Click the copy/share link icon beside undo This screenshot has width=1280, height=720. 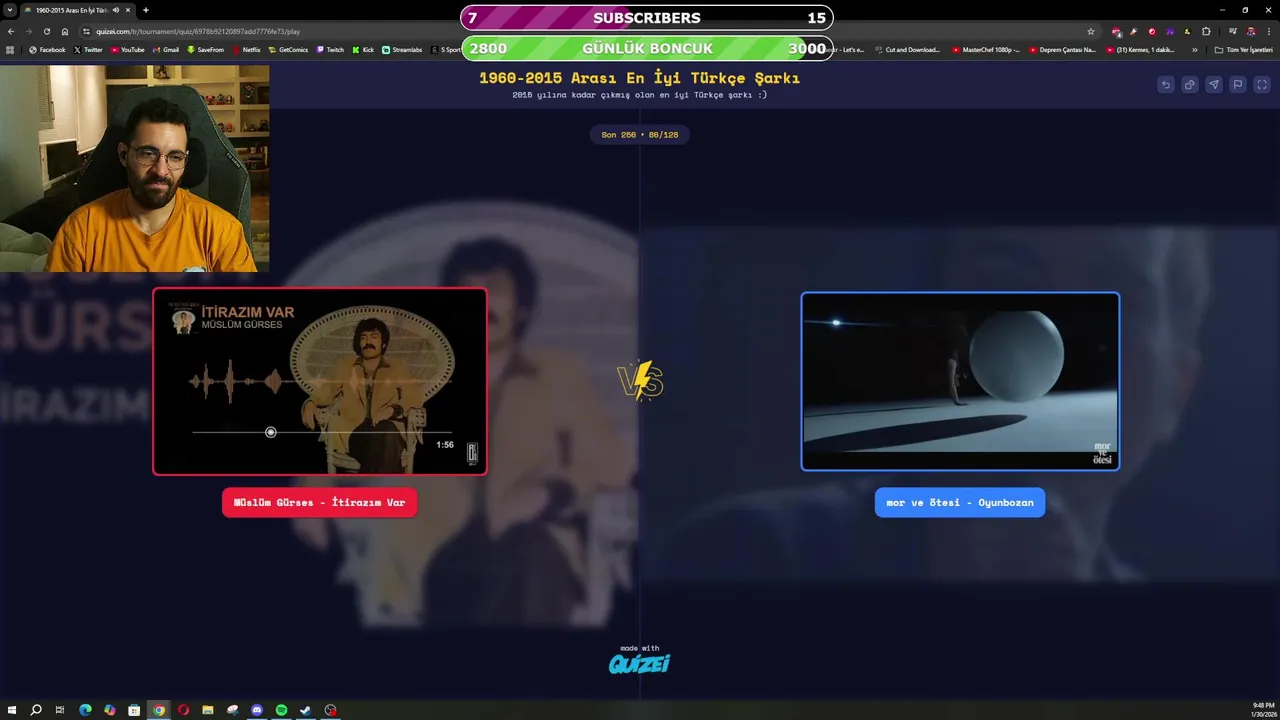click(1189, 85)
